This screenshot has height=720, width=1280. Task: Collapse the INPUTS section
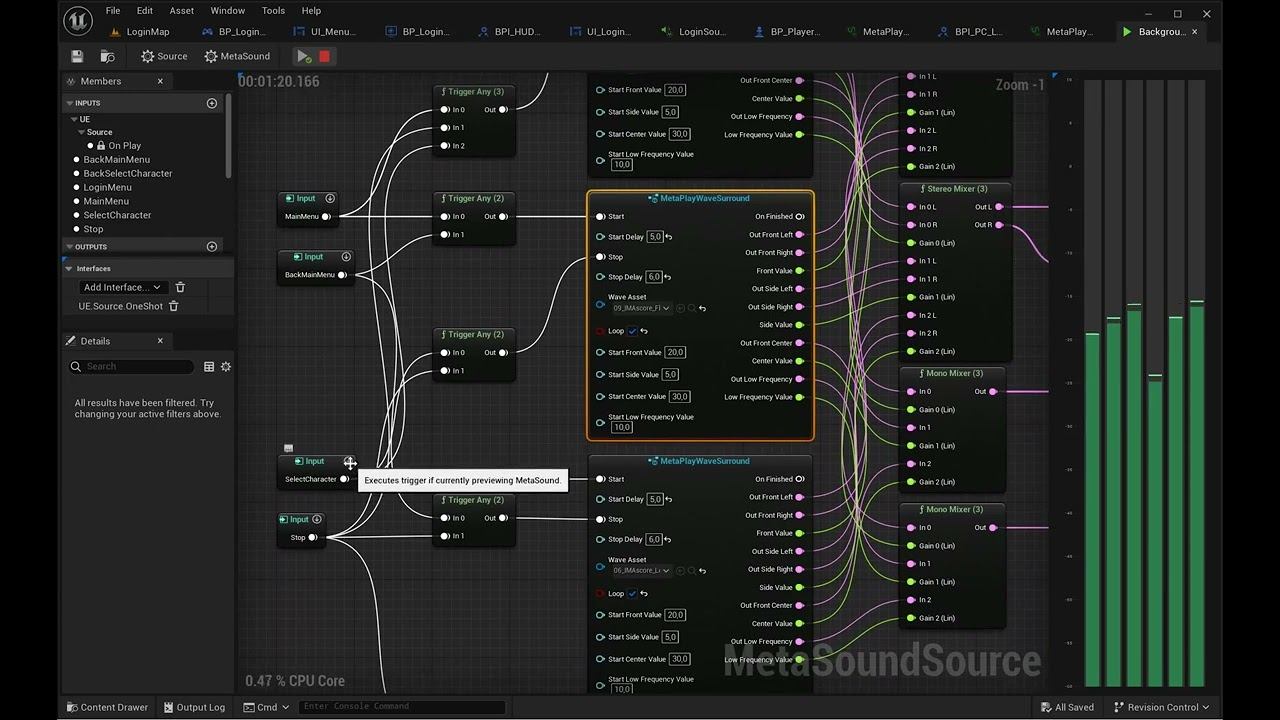pyautogui.click(x=70, y=103)
